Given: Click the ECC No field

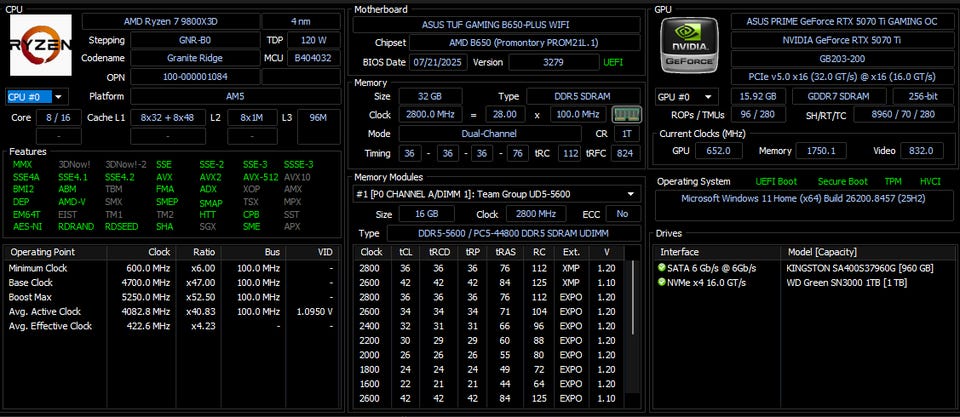Looking at the screenshot, I should pos(623,214).
